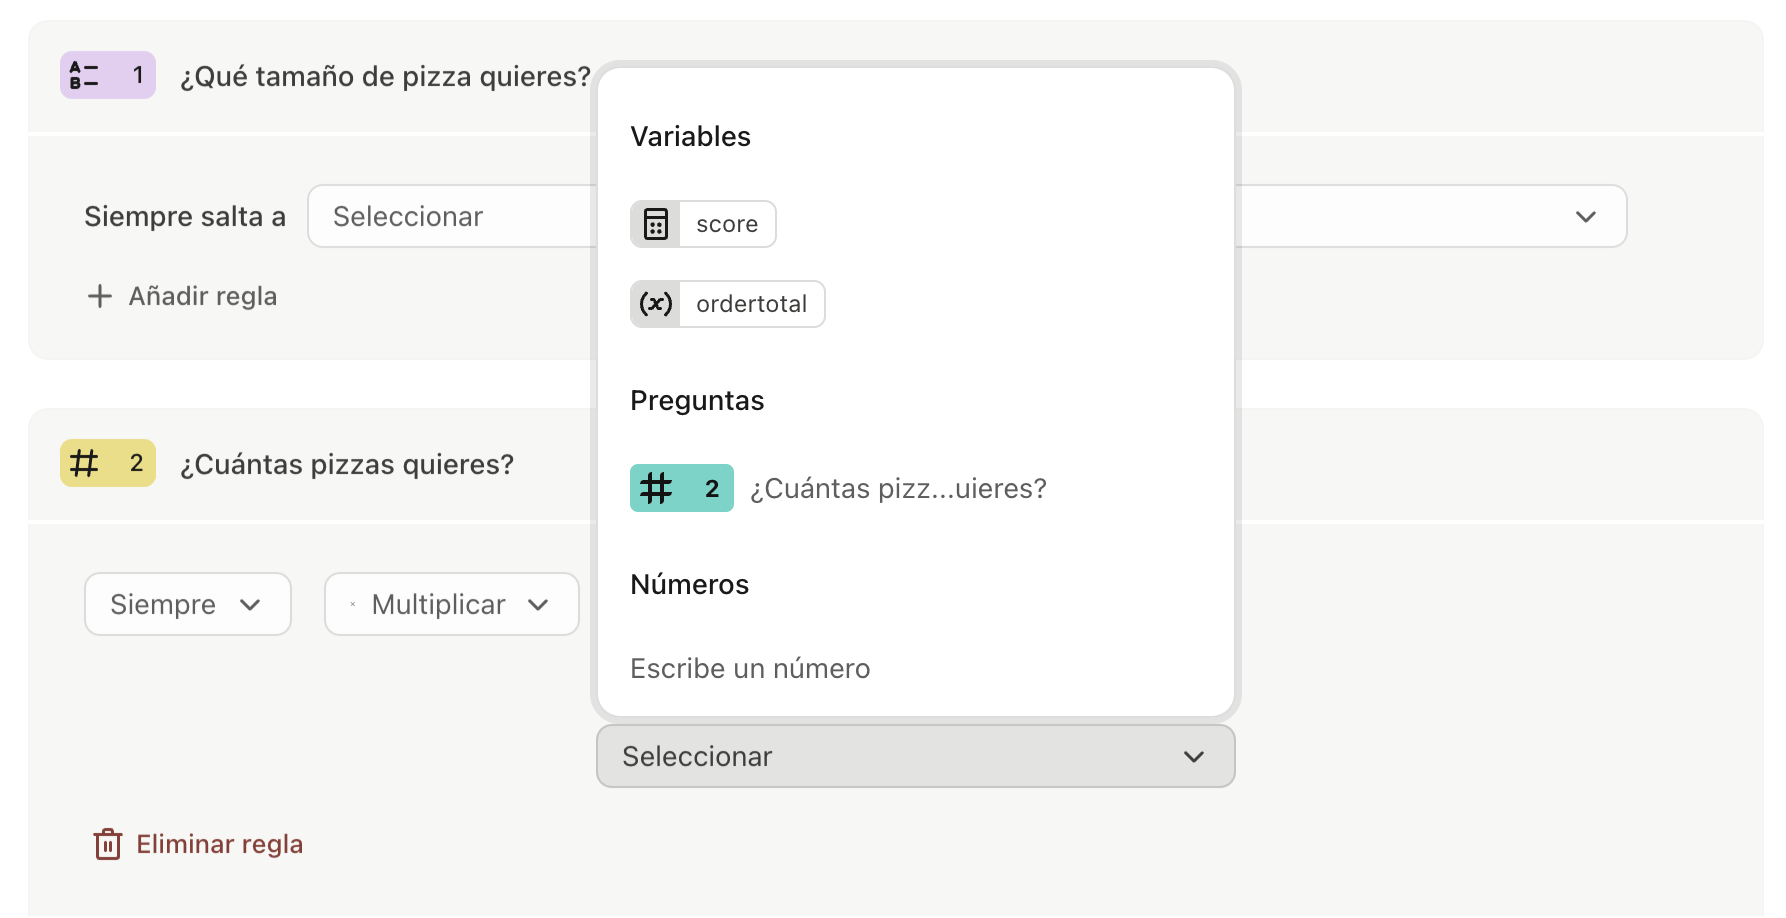
Task: Click the calculator icon next to score
Action: tap(655, 224)
